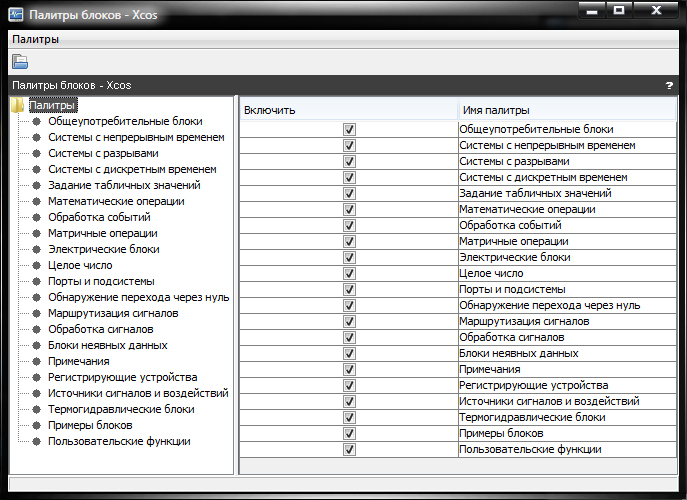Viewport: 687px width, 500px height.
Task: Toggle Математические операции checkbox
Action: pos(349,209)
